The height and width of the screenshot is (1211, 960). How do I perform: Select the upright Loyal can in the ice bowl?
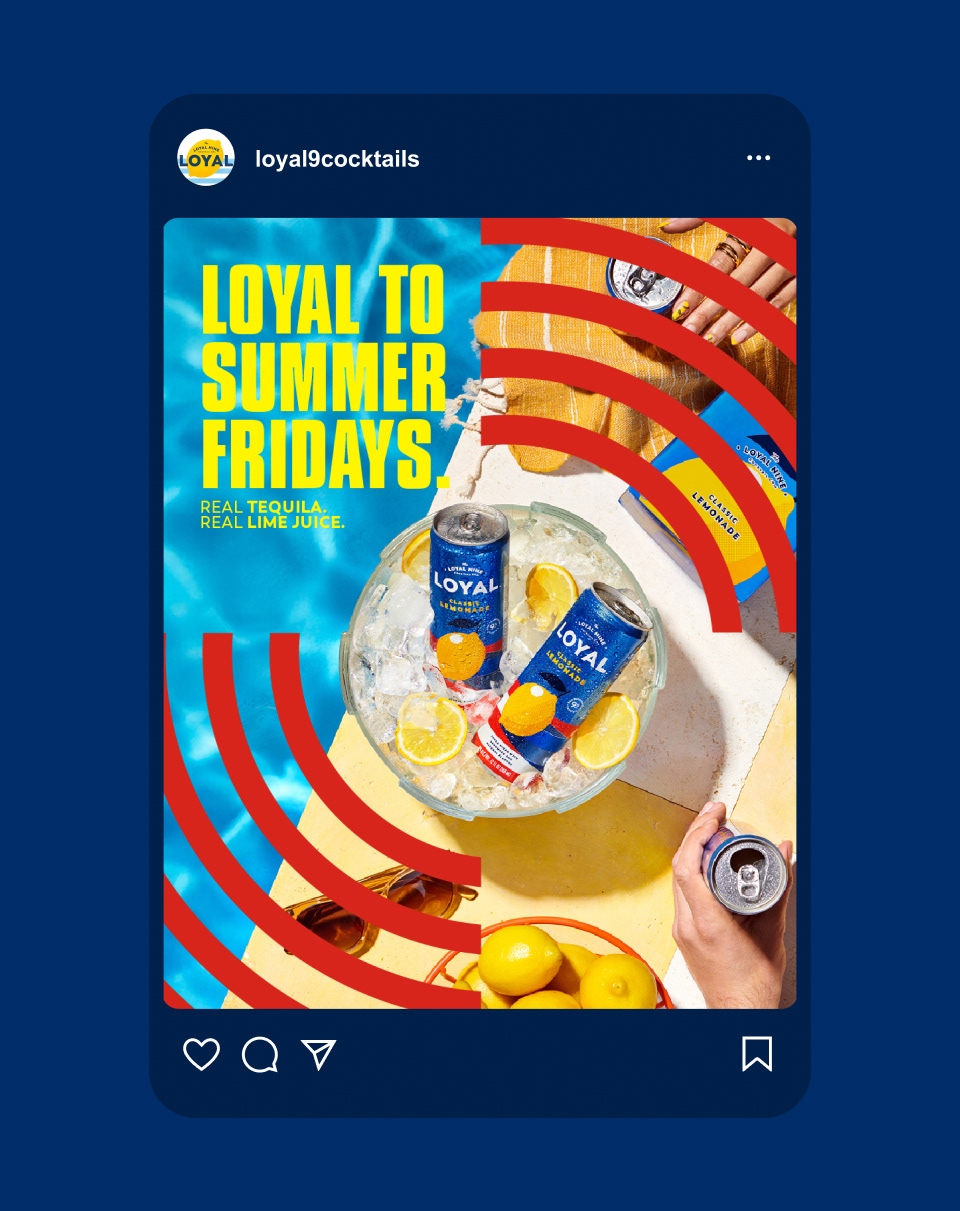[468, 595]
